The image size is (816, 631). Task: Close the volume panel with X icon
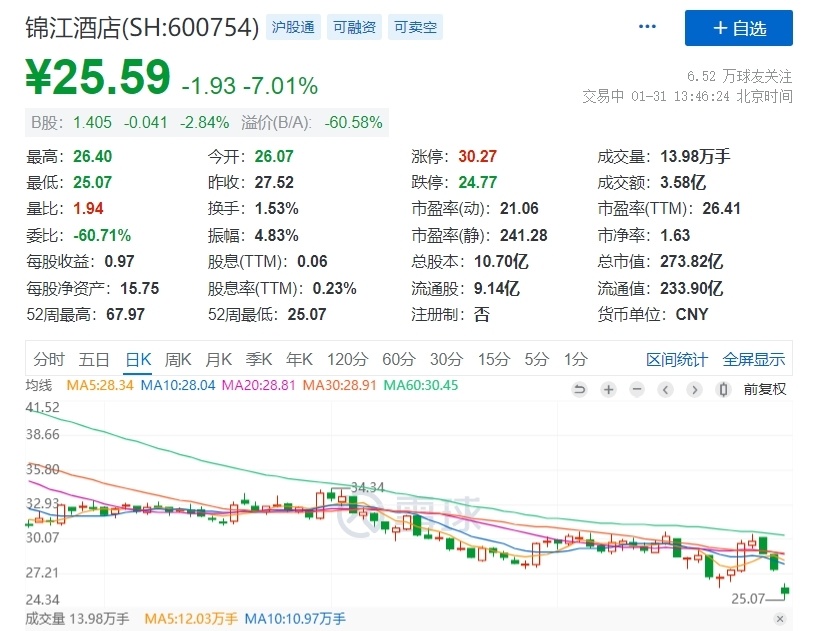(780, 619)
